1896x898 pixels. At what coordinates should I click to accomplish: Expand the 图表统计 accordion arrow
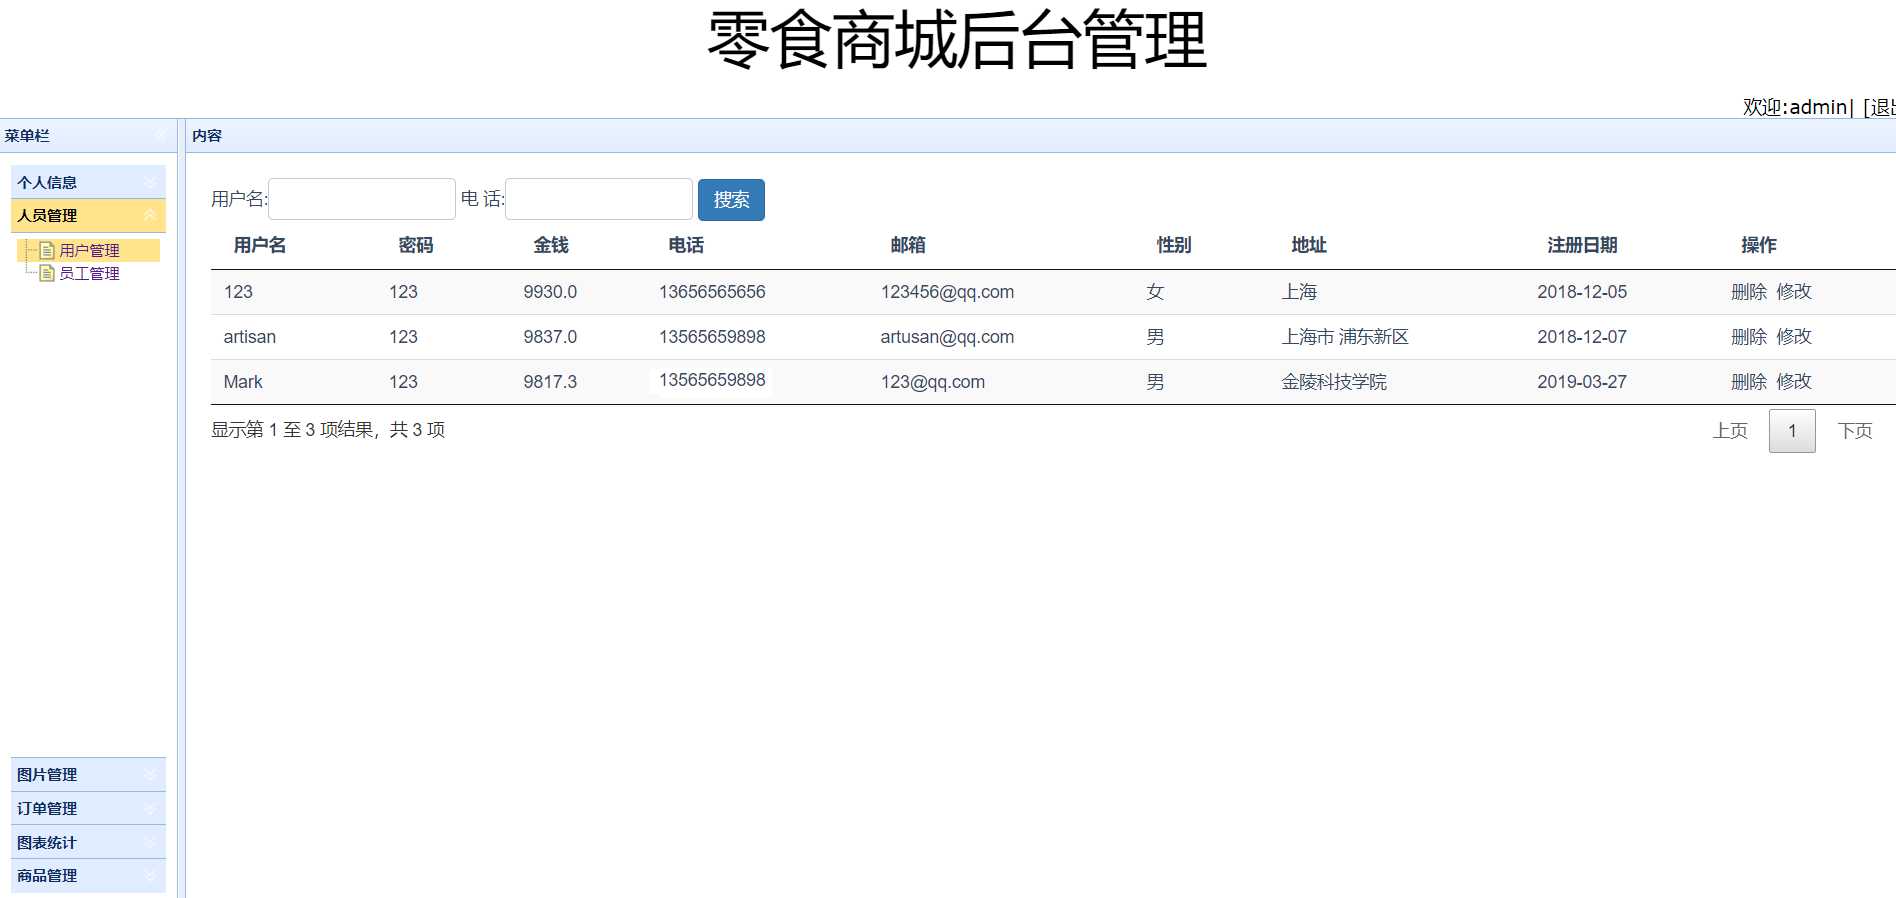tap(150, 842)
